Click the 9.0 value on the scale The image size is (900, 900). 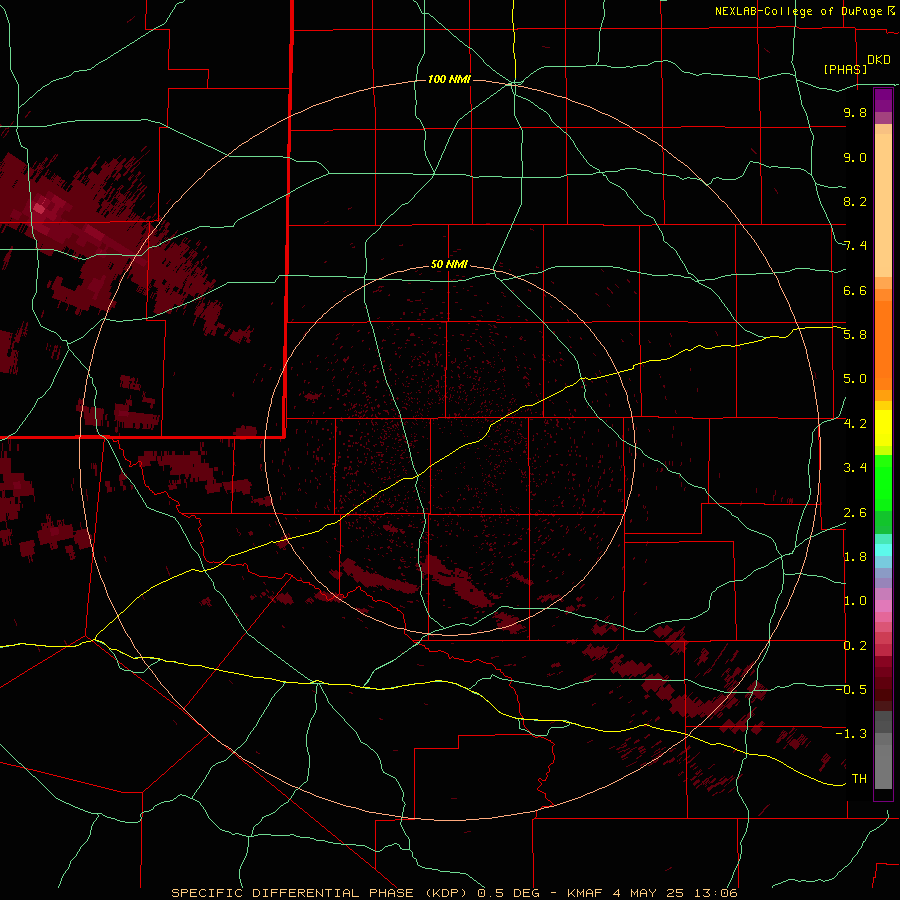(855, 157)
